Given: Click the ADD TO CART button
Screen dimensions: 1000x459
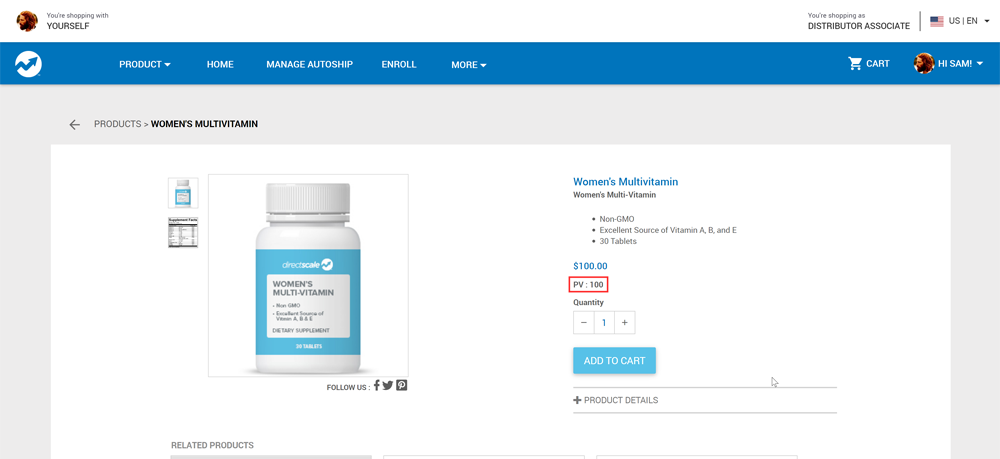Looking at the screenshot, I should point(614,361).
